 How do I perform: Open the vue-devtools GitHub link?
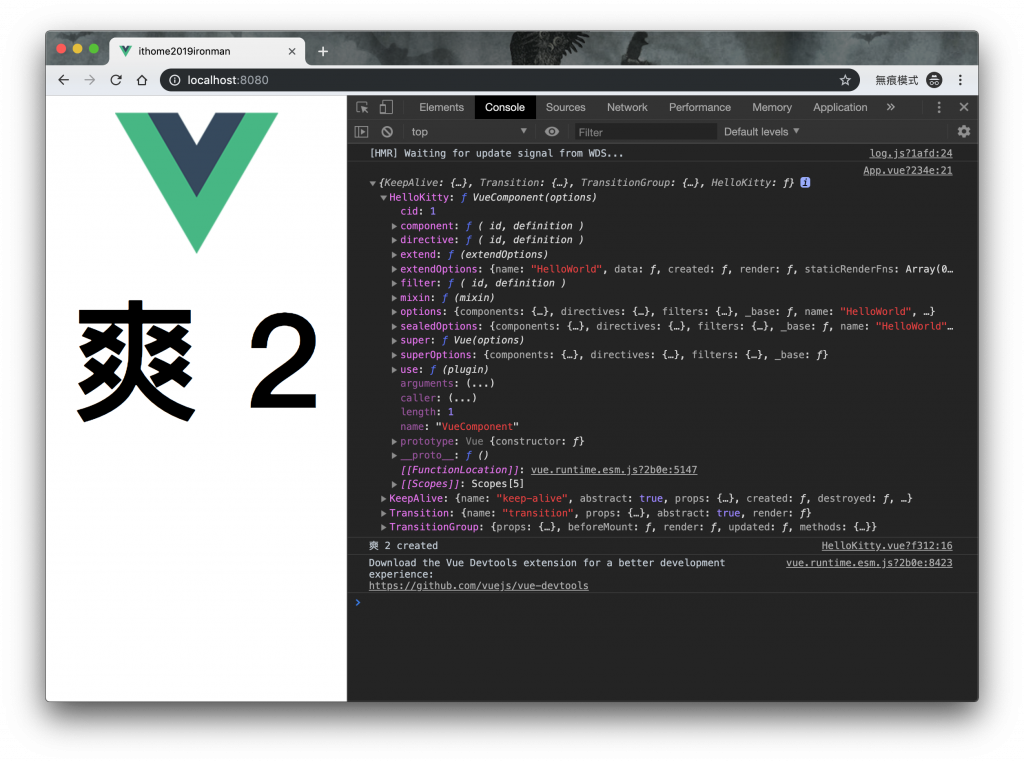click(478, 586)
